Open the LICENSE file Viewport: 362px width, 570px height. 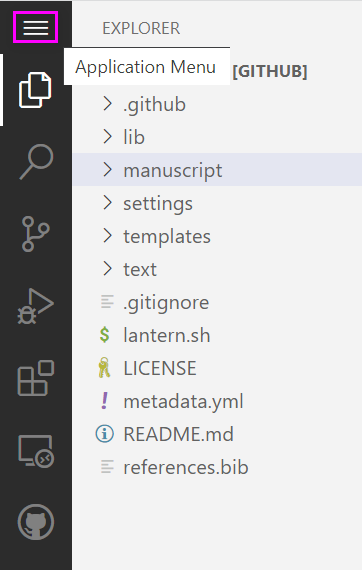point(160,368)
